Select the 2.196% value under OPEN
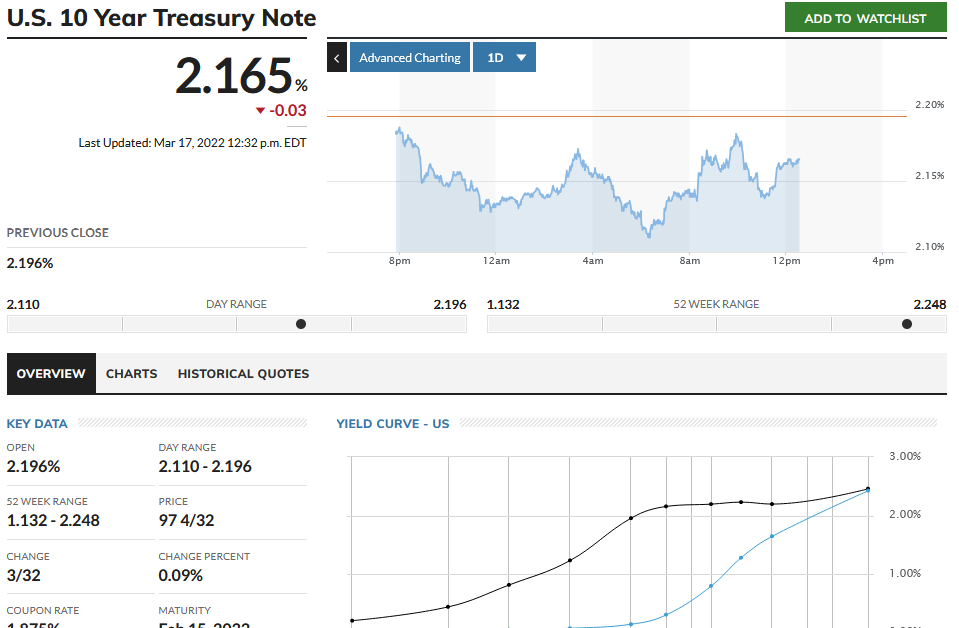Image resolution: width=959 pixels, height=628 pixels. pyautogui.click(x=34, y=467)
